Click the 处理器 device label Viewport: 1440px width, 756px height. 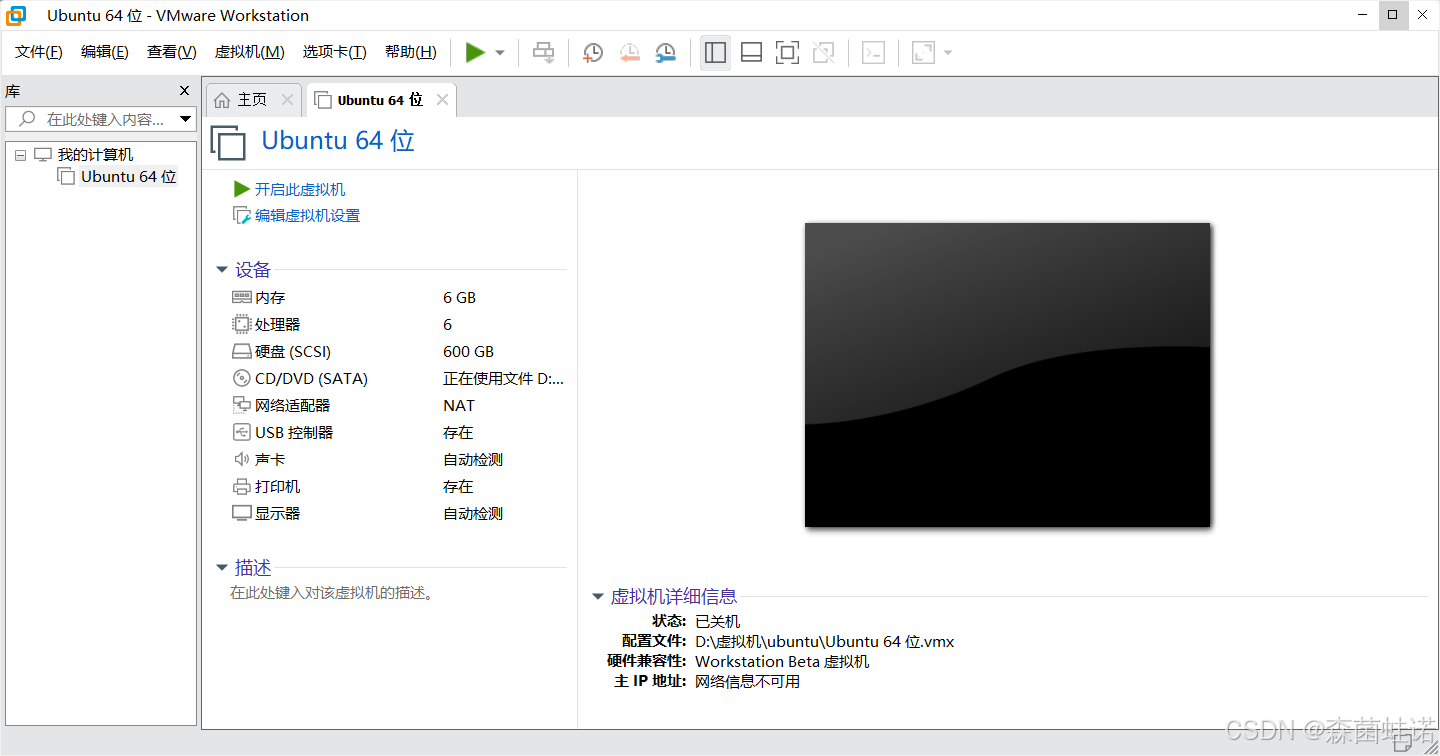point(278,325)
